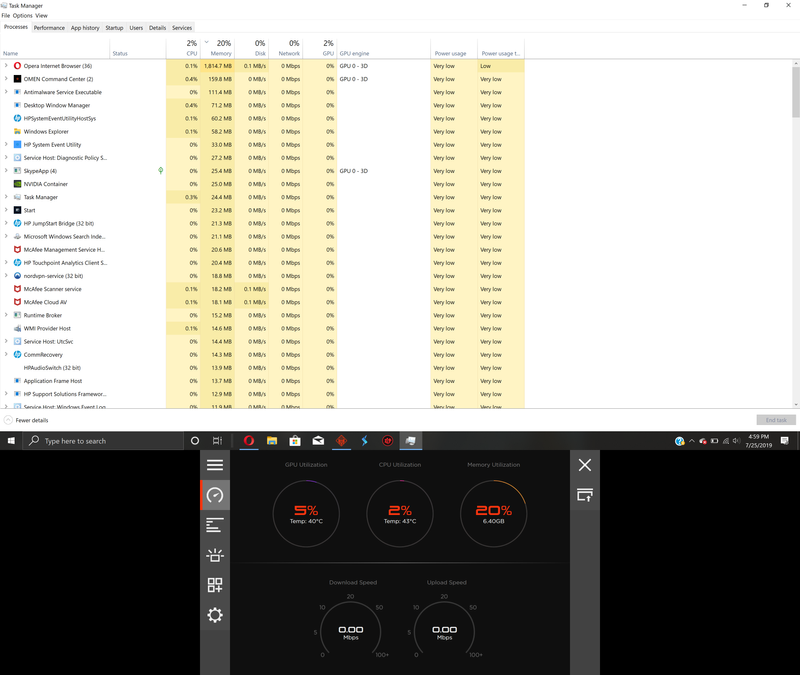The image size is (800, 675).
Task: Open File Explorer from the taskbar
Action: pyautogui.click(x=272, y=441)
